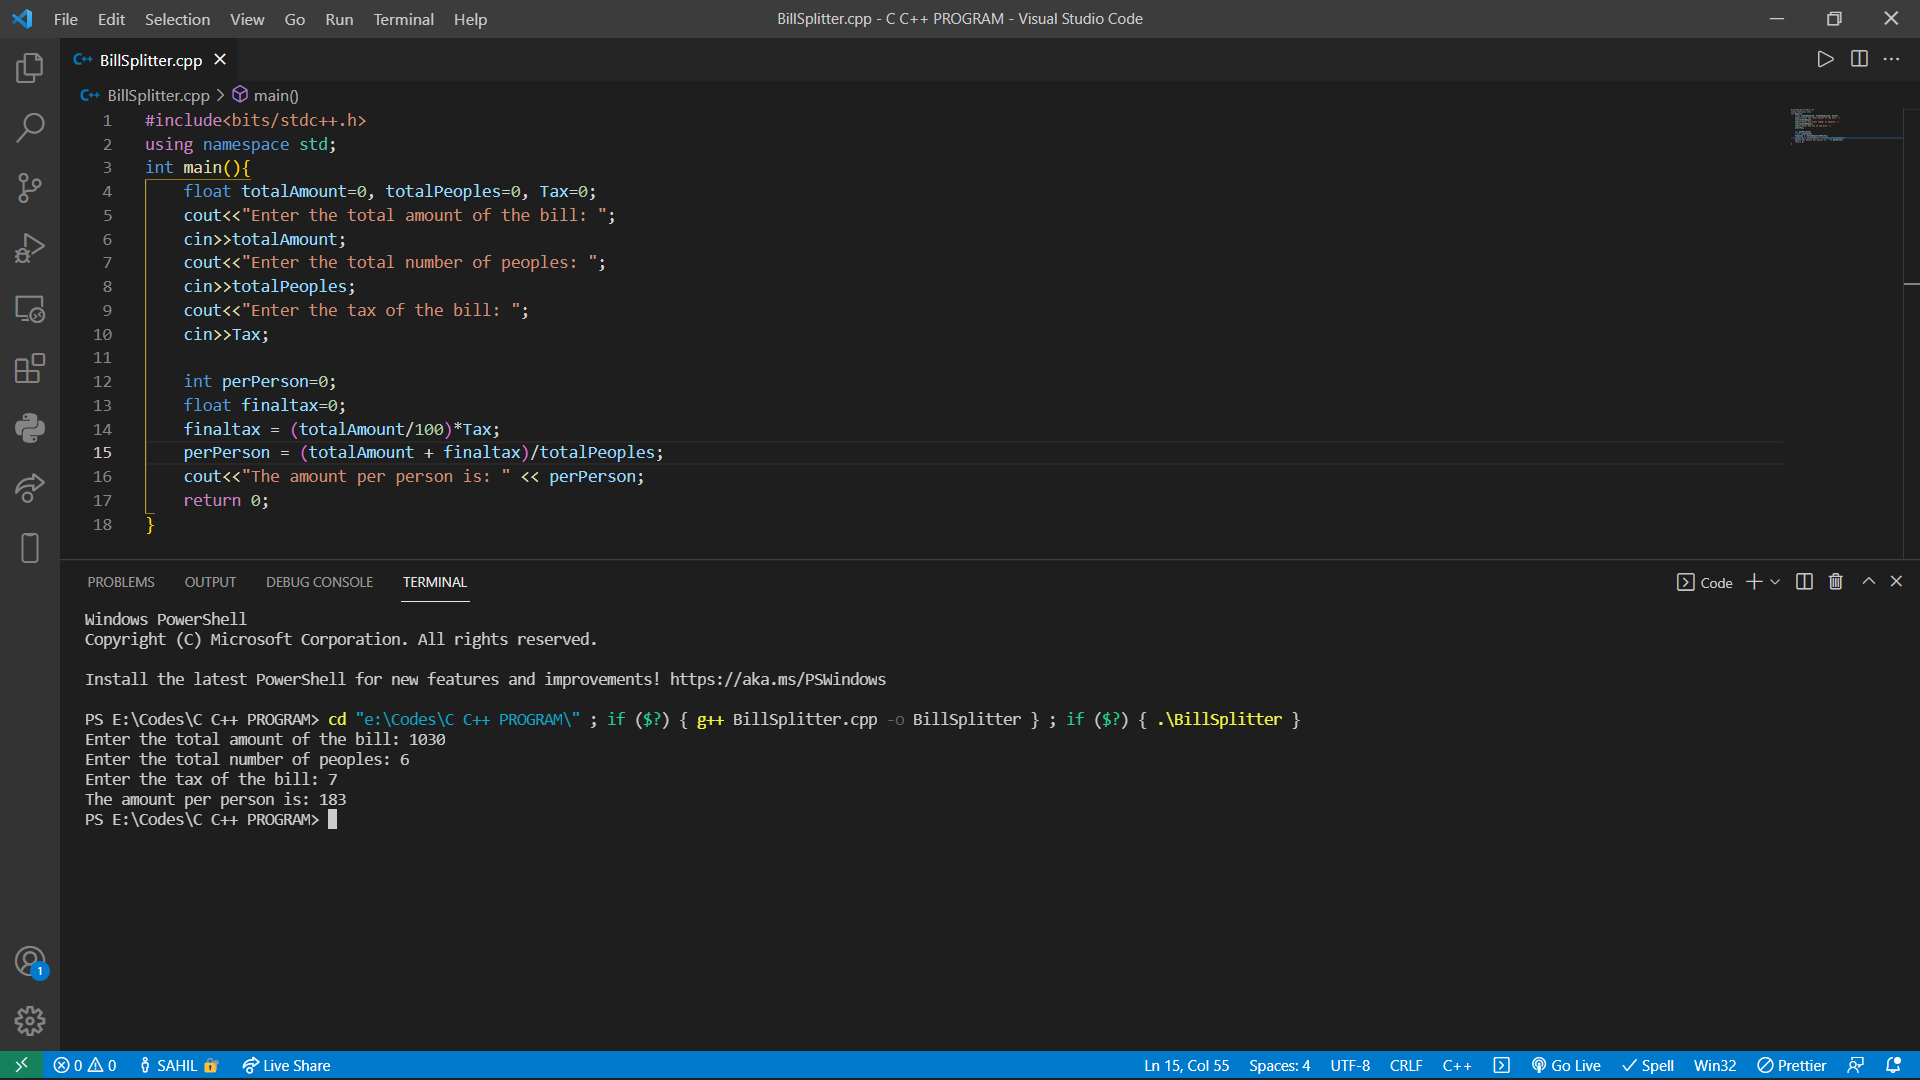Open the Terminal menu in menu bar
Screen dimensions: 1920x1080
(x=403, y=19)
